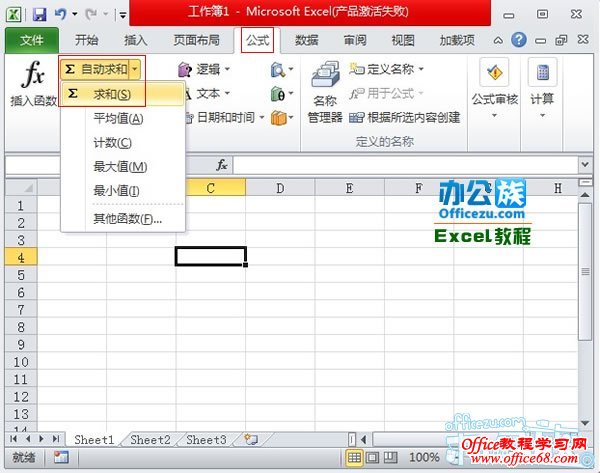The image size is (600, 473).
Task: Choose 求和(S) from the AutoSum menu
Action: [123, 94]
